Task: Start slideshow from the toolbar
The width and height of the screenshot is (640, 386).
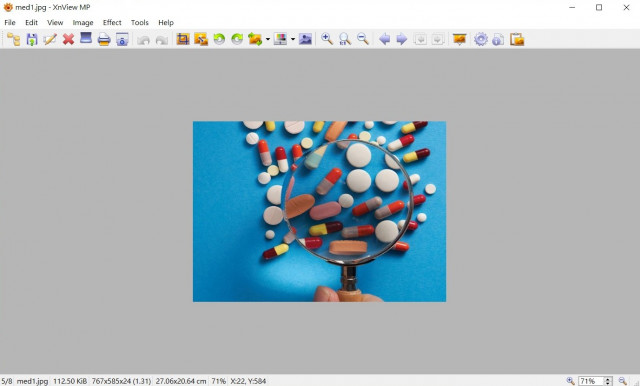Action: point(460,39)
